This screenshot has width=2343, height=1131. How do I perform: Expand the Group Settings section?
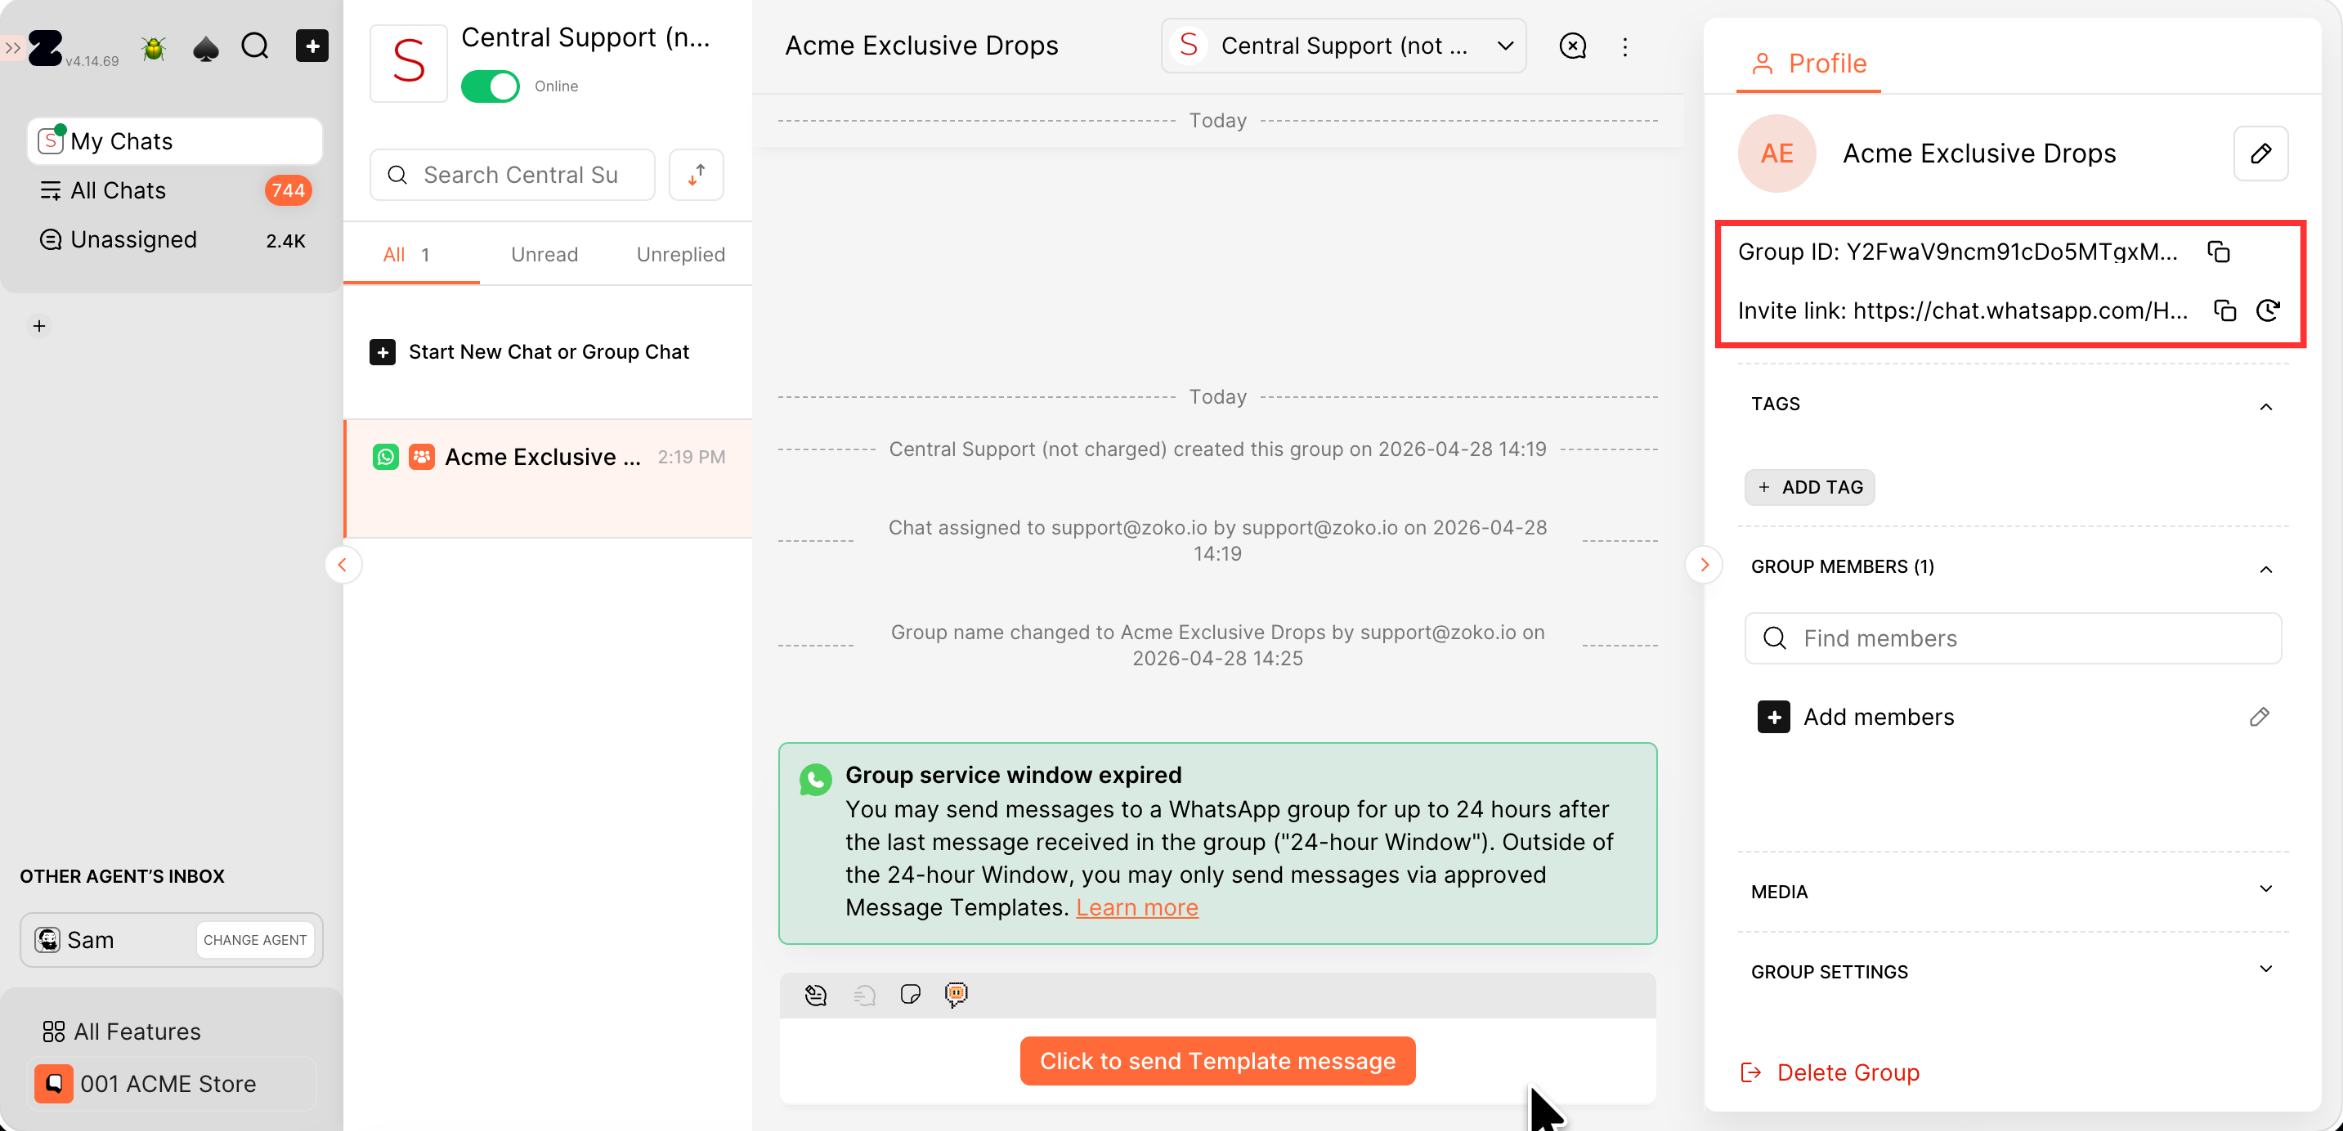(2265, 970)
